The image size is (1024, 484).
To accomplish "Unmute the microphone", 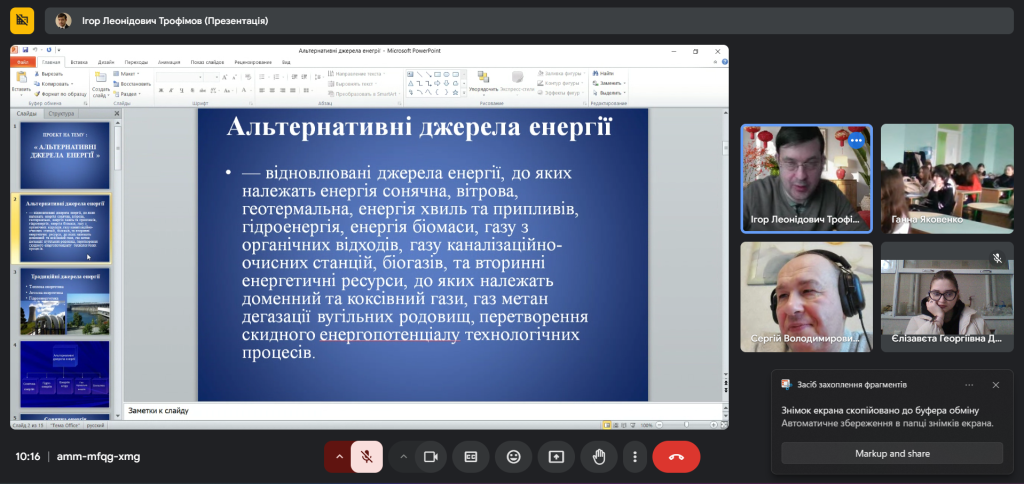I will [367, 457].
